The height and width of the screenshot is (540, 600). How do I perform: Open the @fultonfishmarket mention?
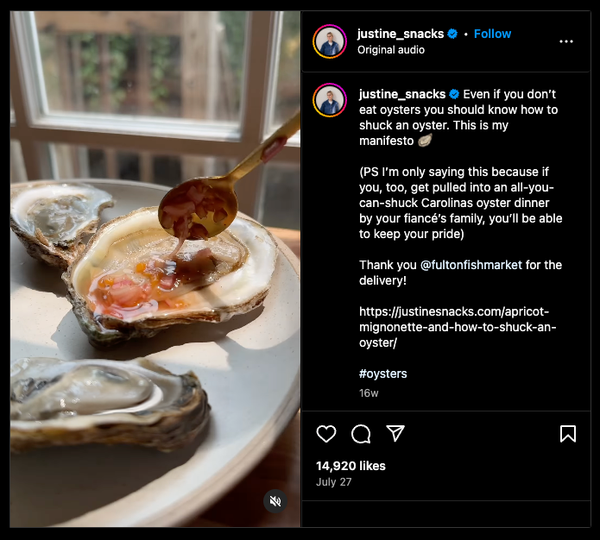click(480, 265)
